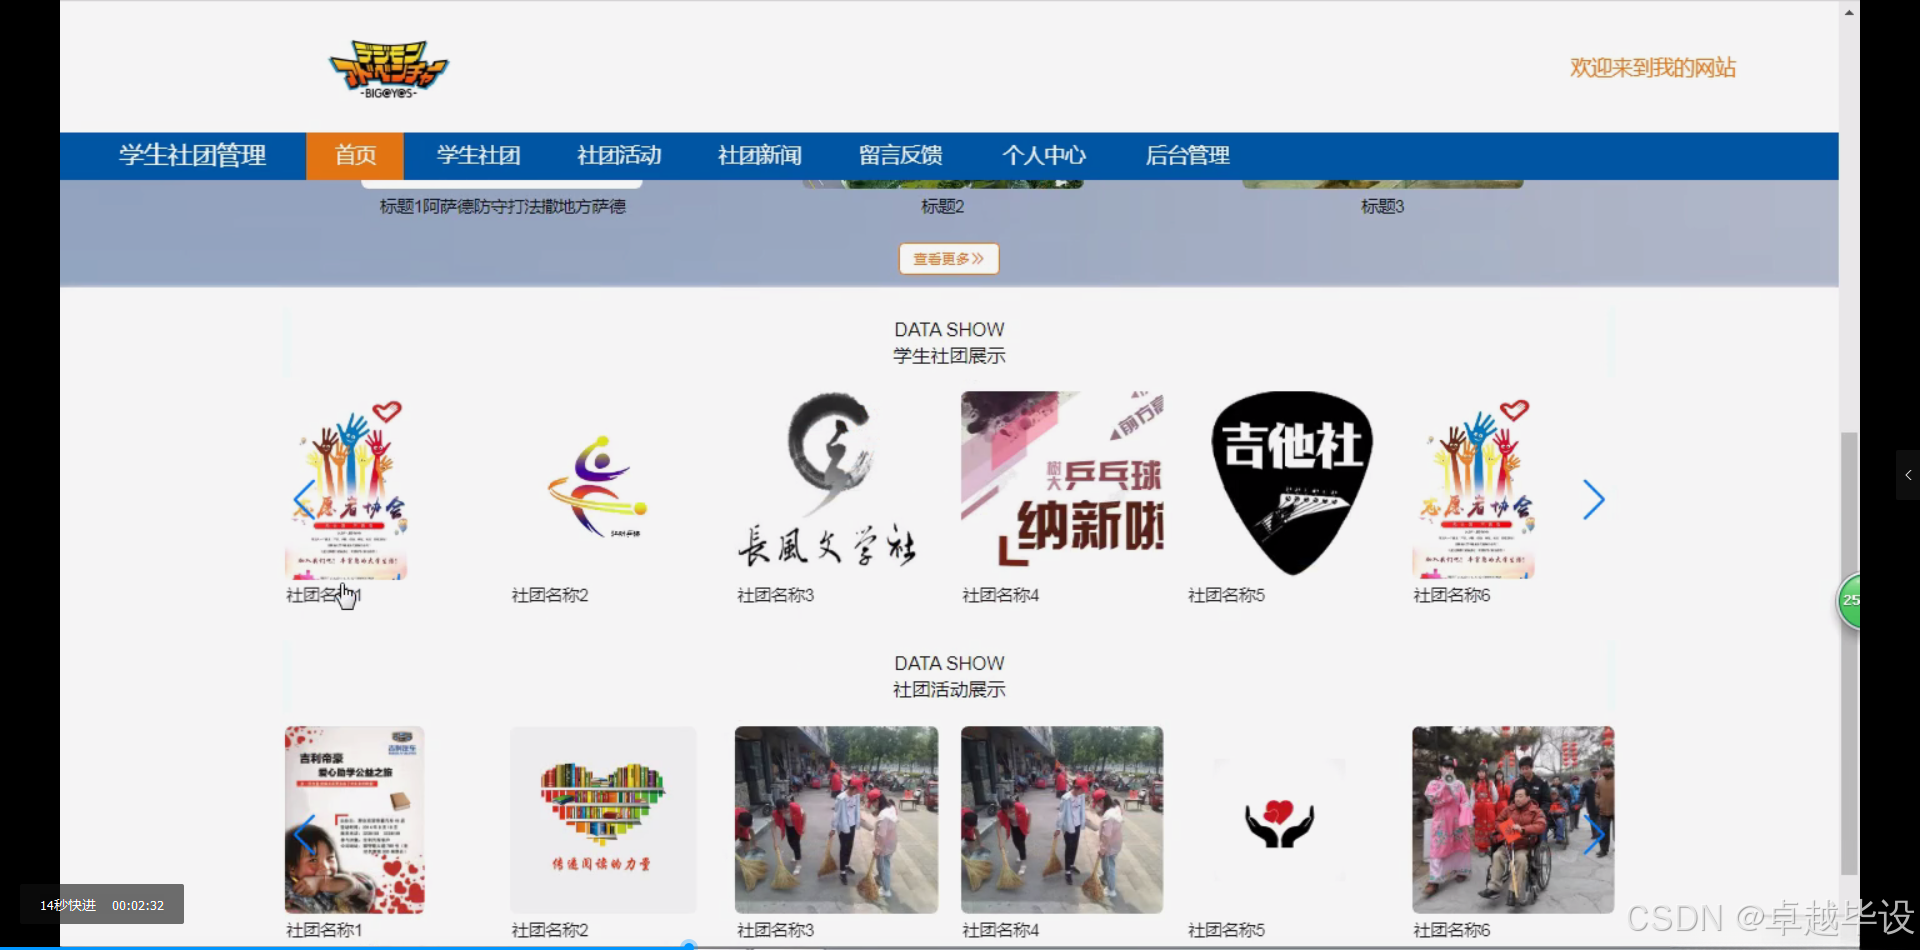
Task: Click the site logo image
Action: 389,67
